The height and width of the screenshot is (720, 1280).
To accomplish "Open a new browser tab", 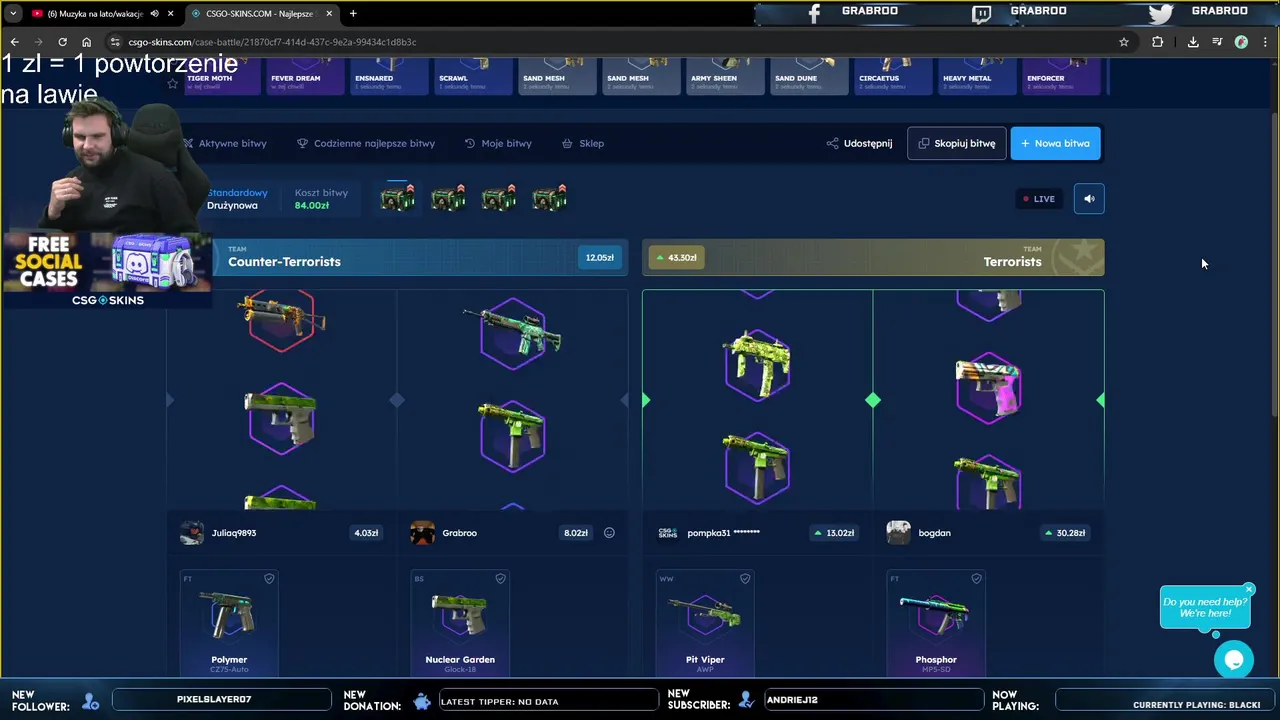I will (x=353, y=13).
